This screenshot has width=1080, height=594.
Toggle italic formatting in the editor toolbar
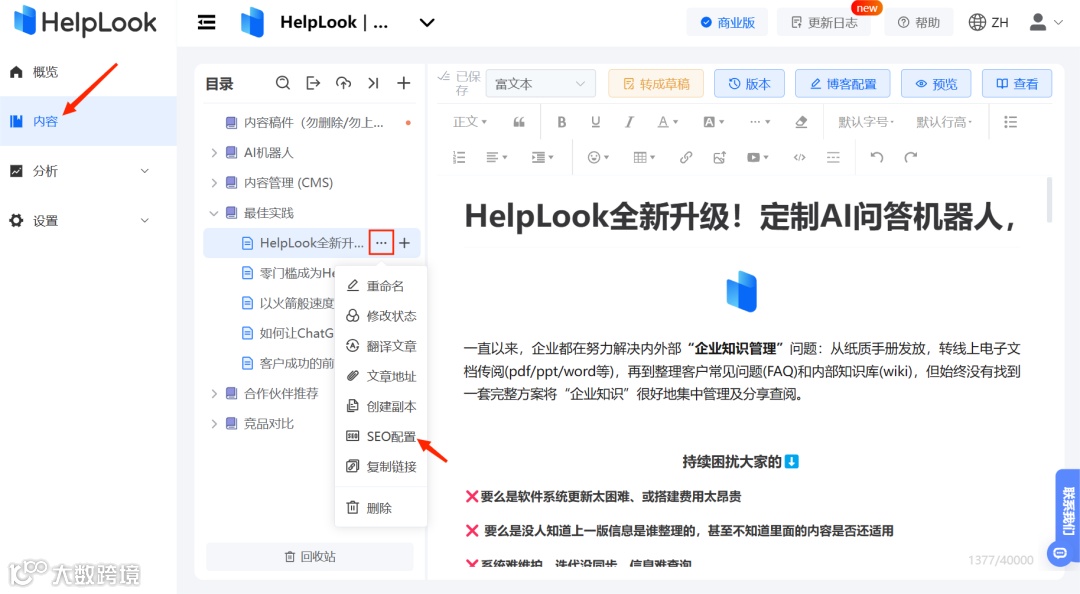click(x=628, y=122)
